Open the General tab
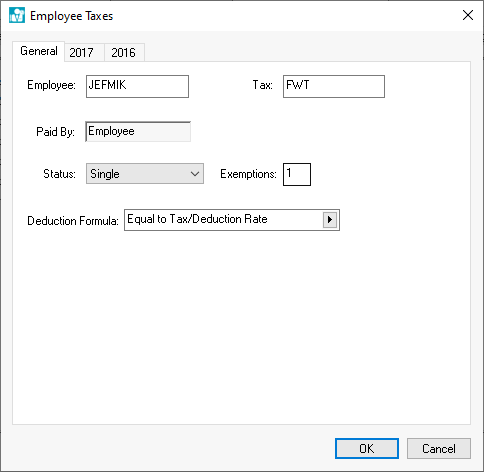Viewport: 484px width, 472px height. pos(39,51)
